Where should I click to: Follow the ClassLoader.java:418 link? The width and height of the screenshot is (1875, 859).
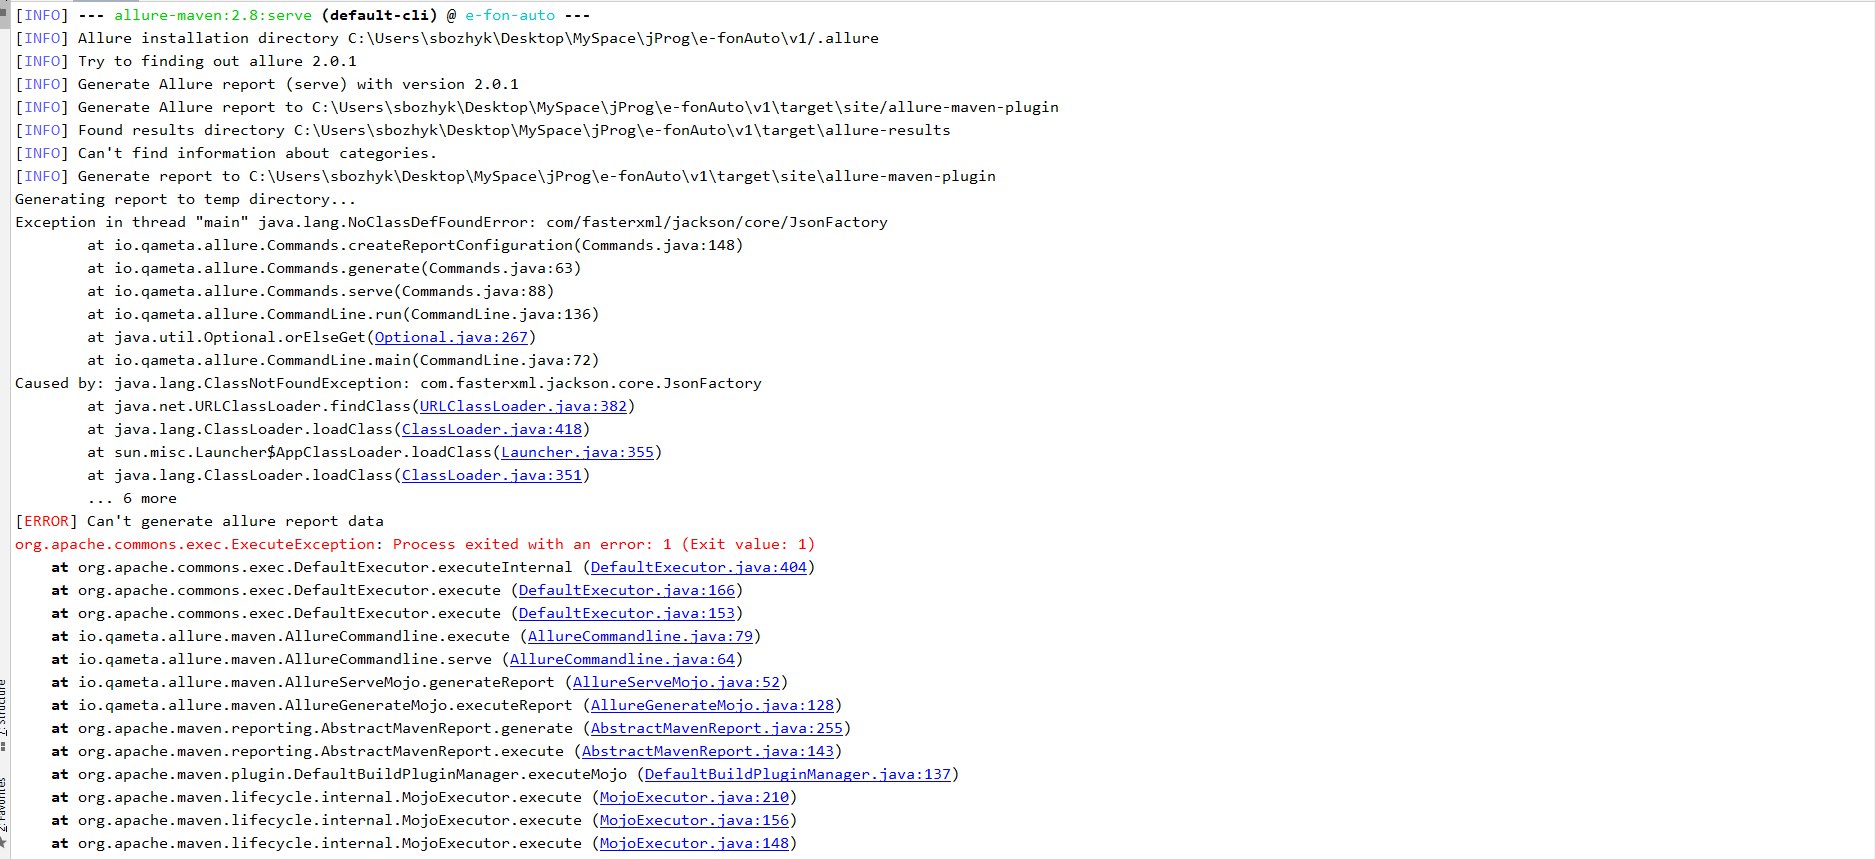492,429
